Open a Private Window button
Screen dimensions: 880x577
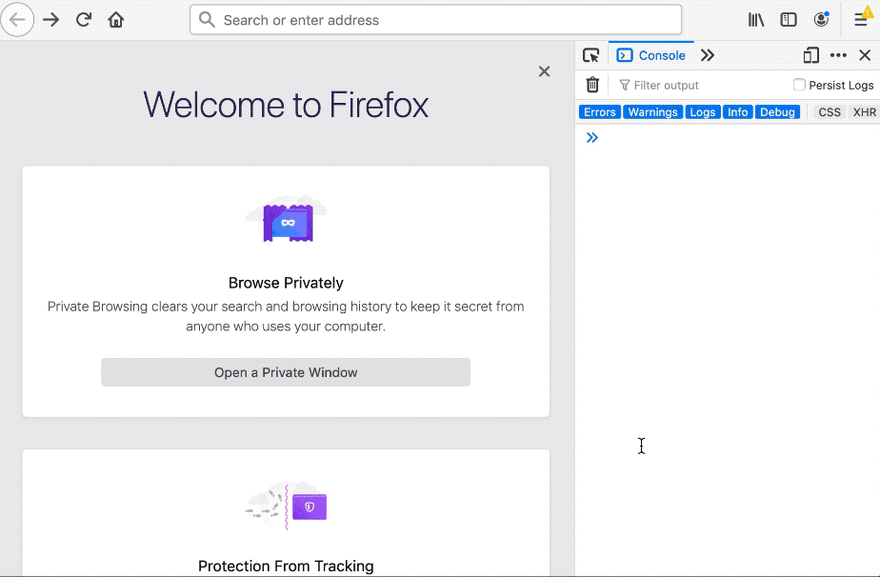pos(286,372)
